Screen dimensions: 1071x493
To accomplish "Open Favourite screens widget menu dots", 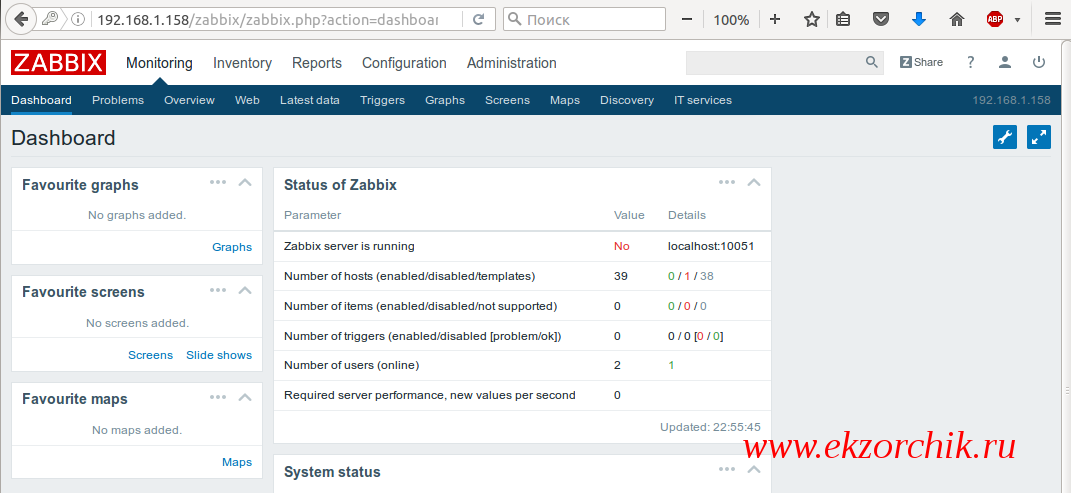I will [x=218, y=290].
